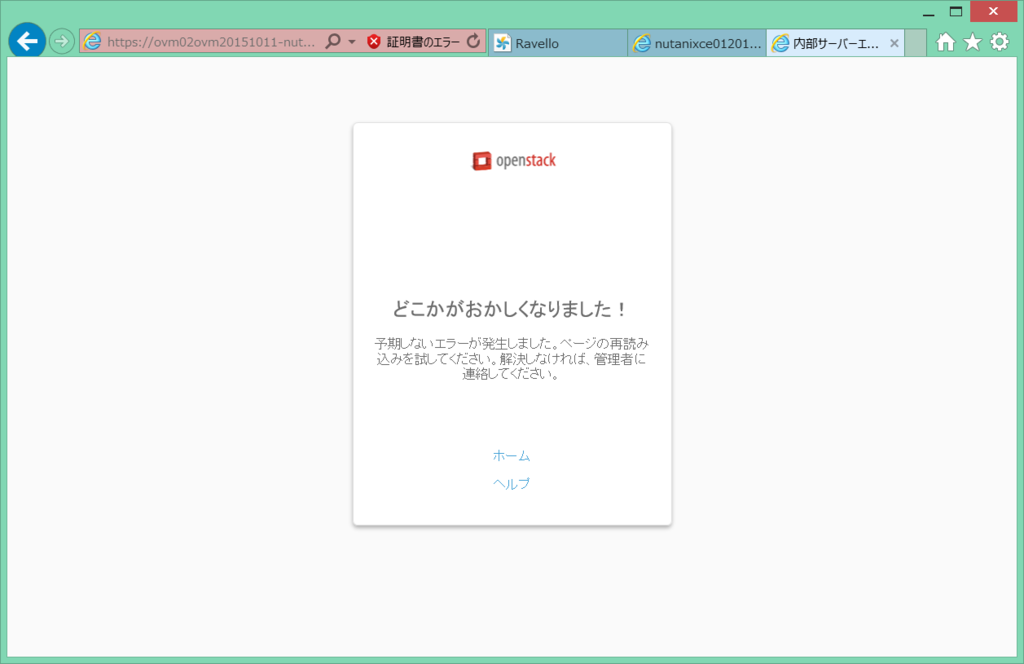This screenshot has width=1024, height=664.
Task: Follow the ヘルプ link
Action: pos(511,483)
